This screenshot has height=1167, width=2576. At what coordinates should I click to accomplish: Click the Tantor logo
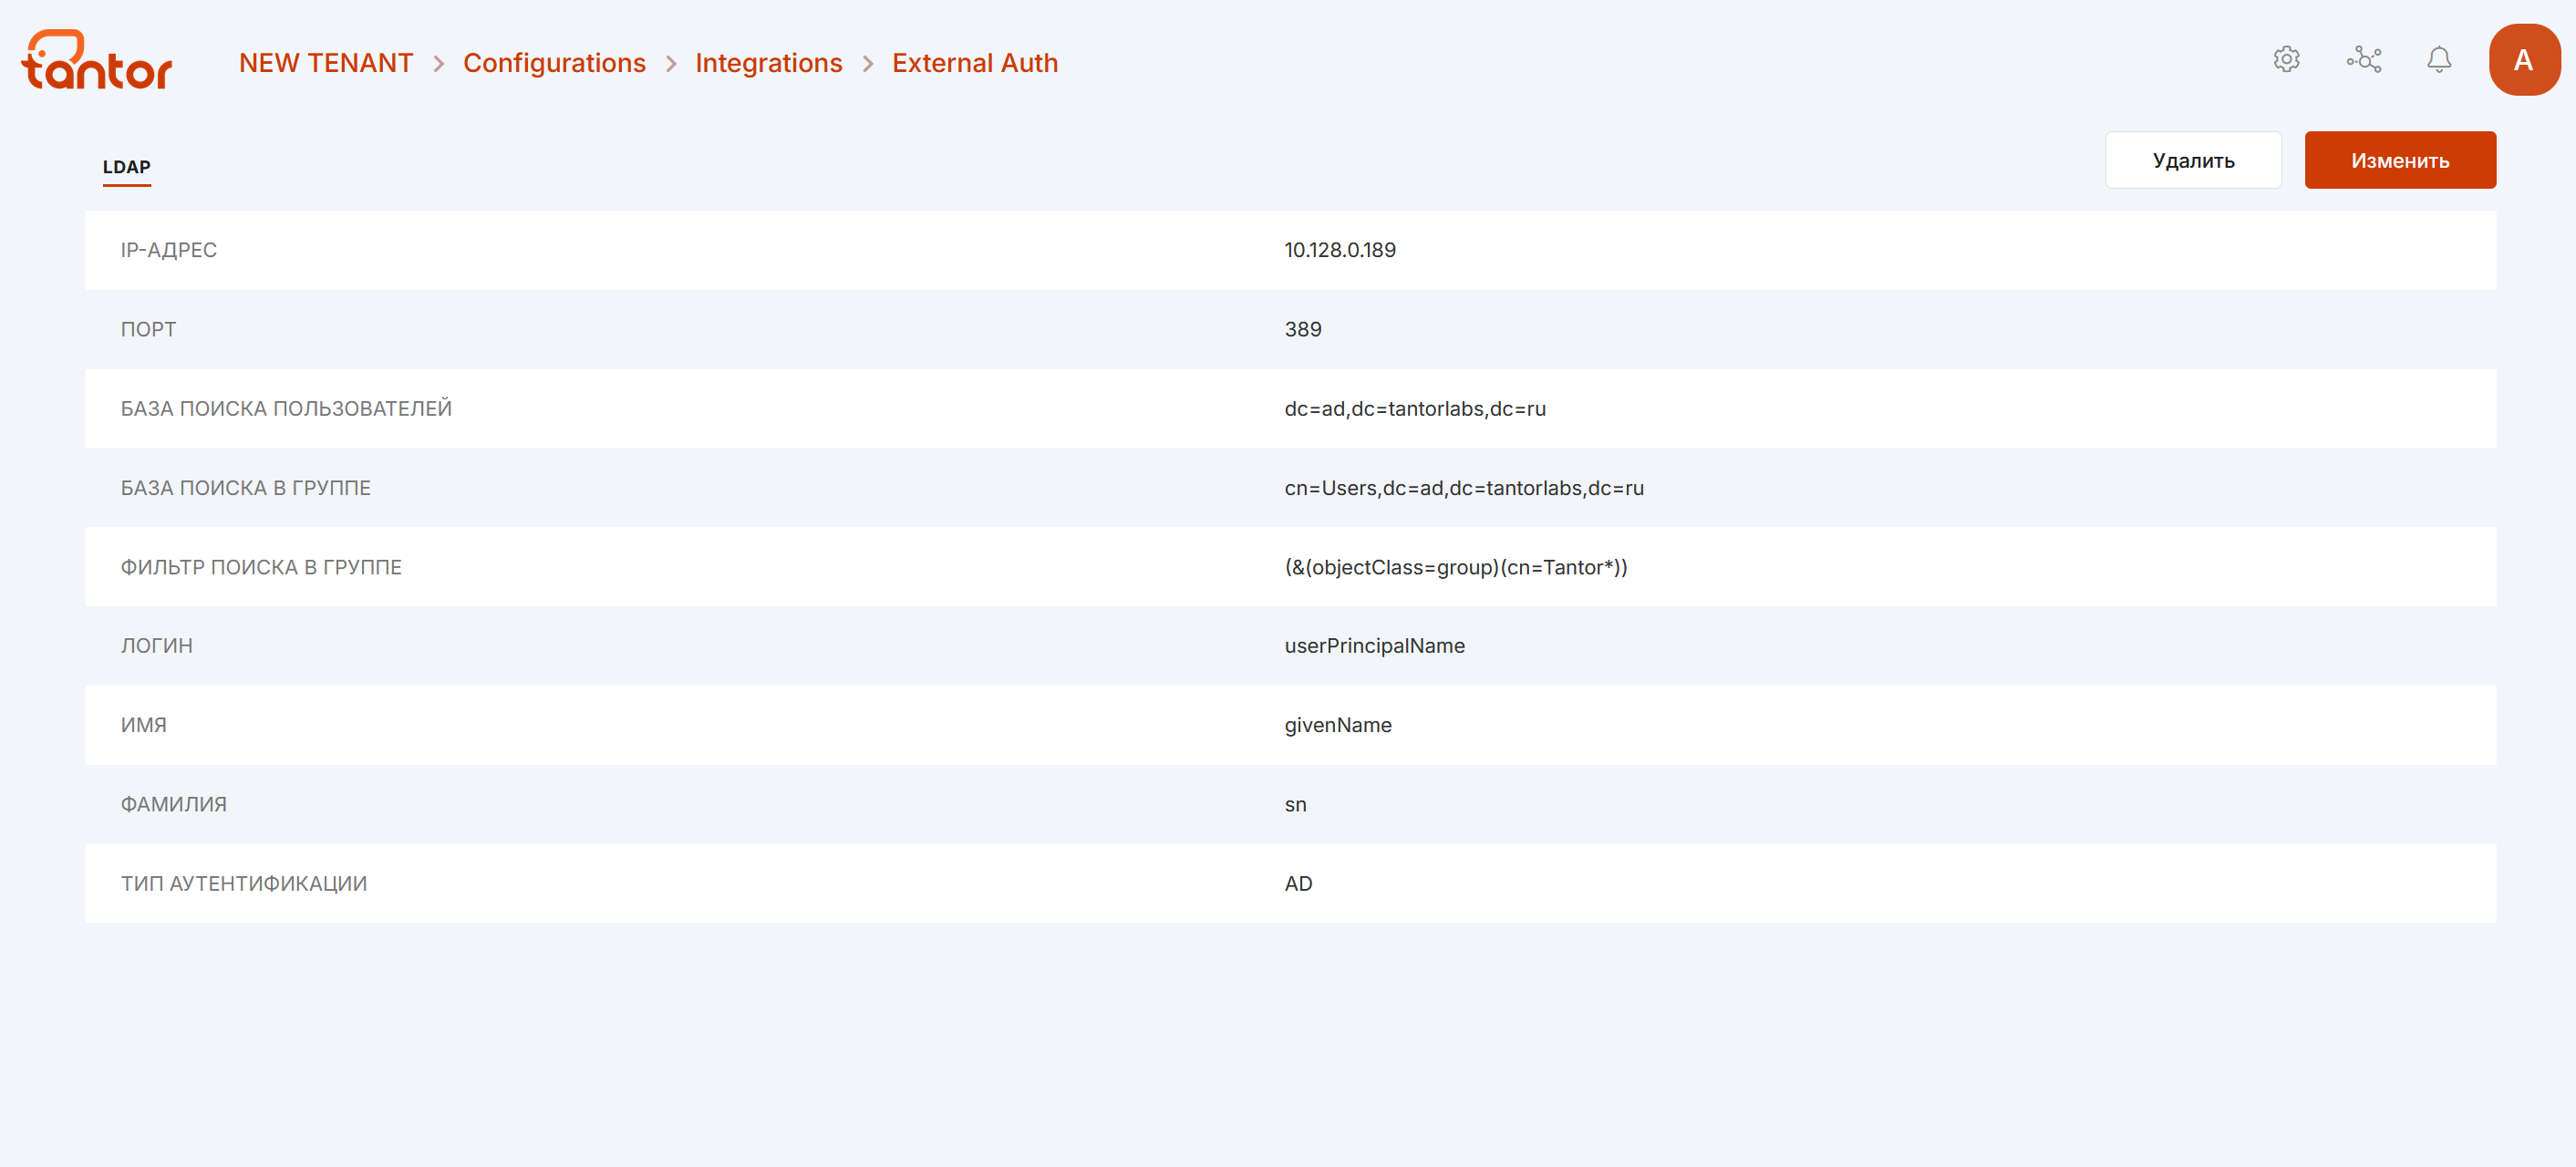97,60
